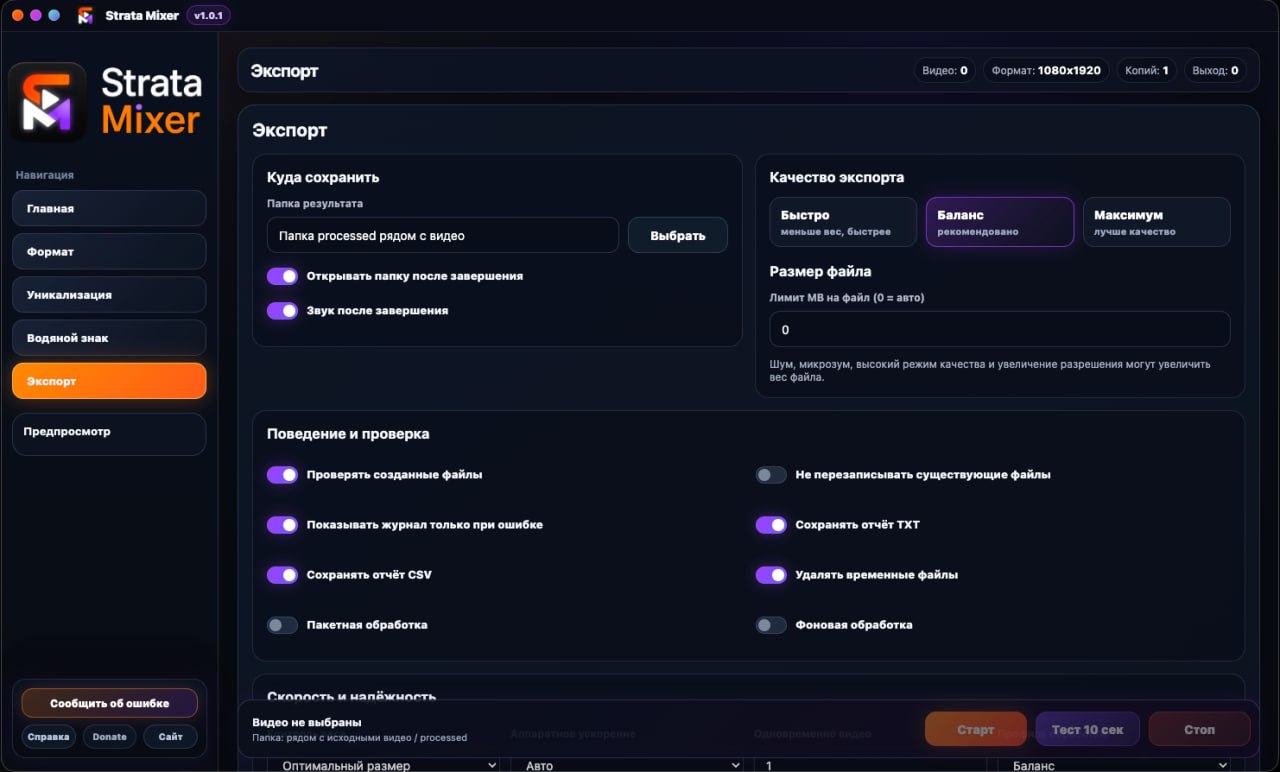
Task: Toggle "Сохранять отчёт CSV" switch
Action: coord(283,575)
